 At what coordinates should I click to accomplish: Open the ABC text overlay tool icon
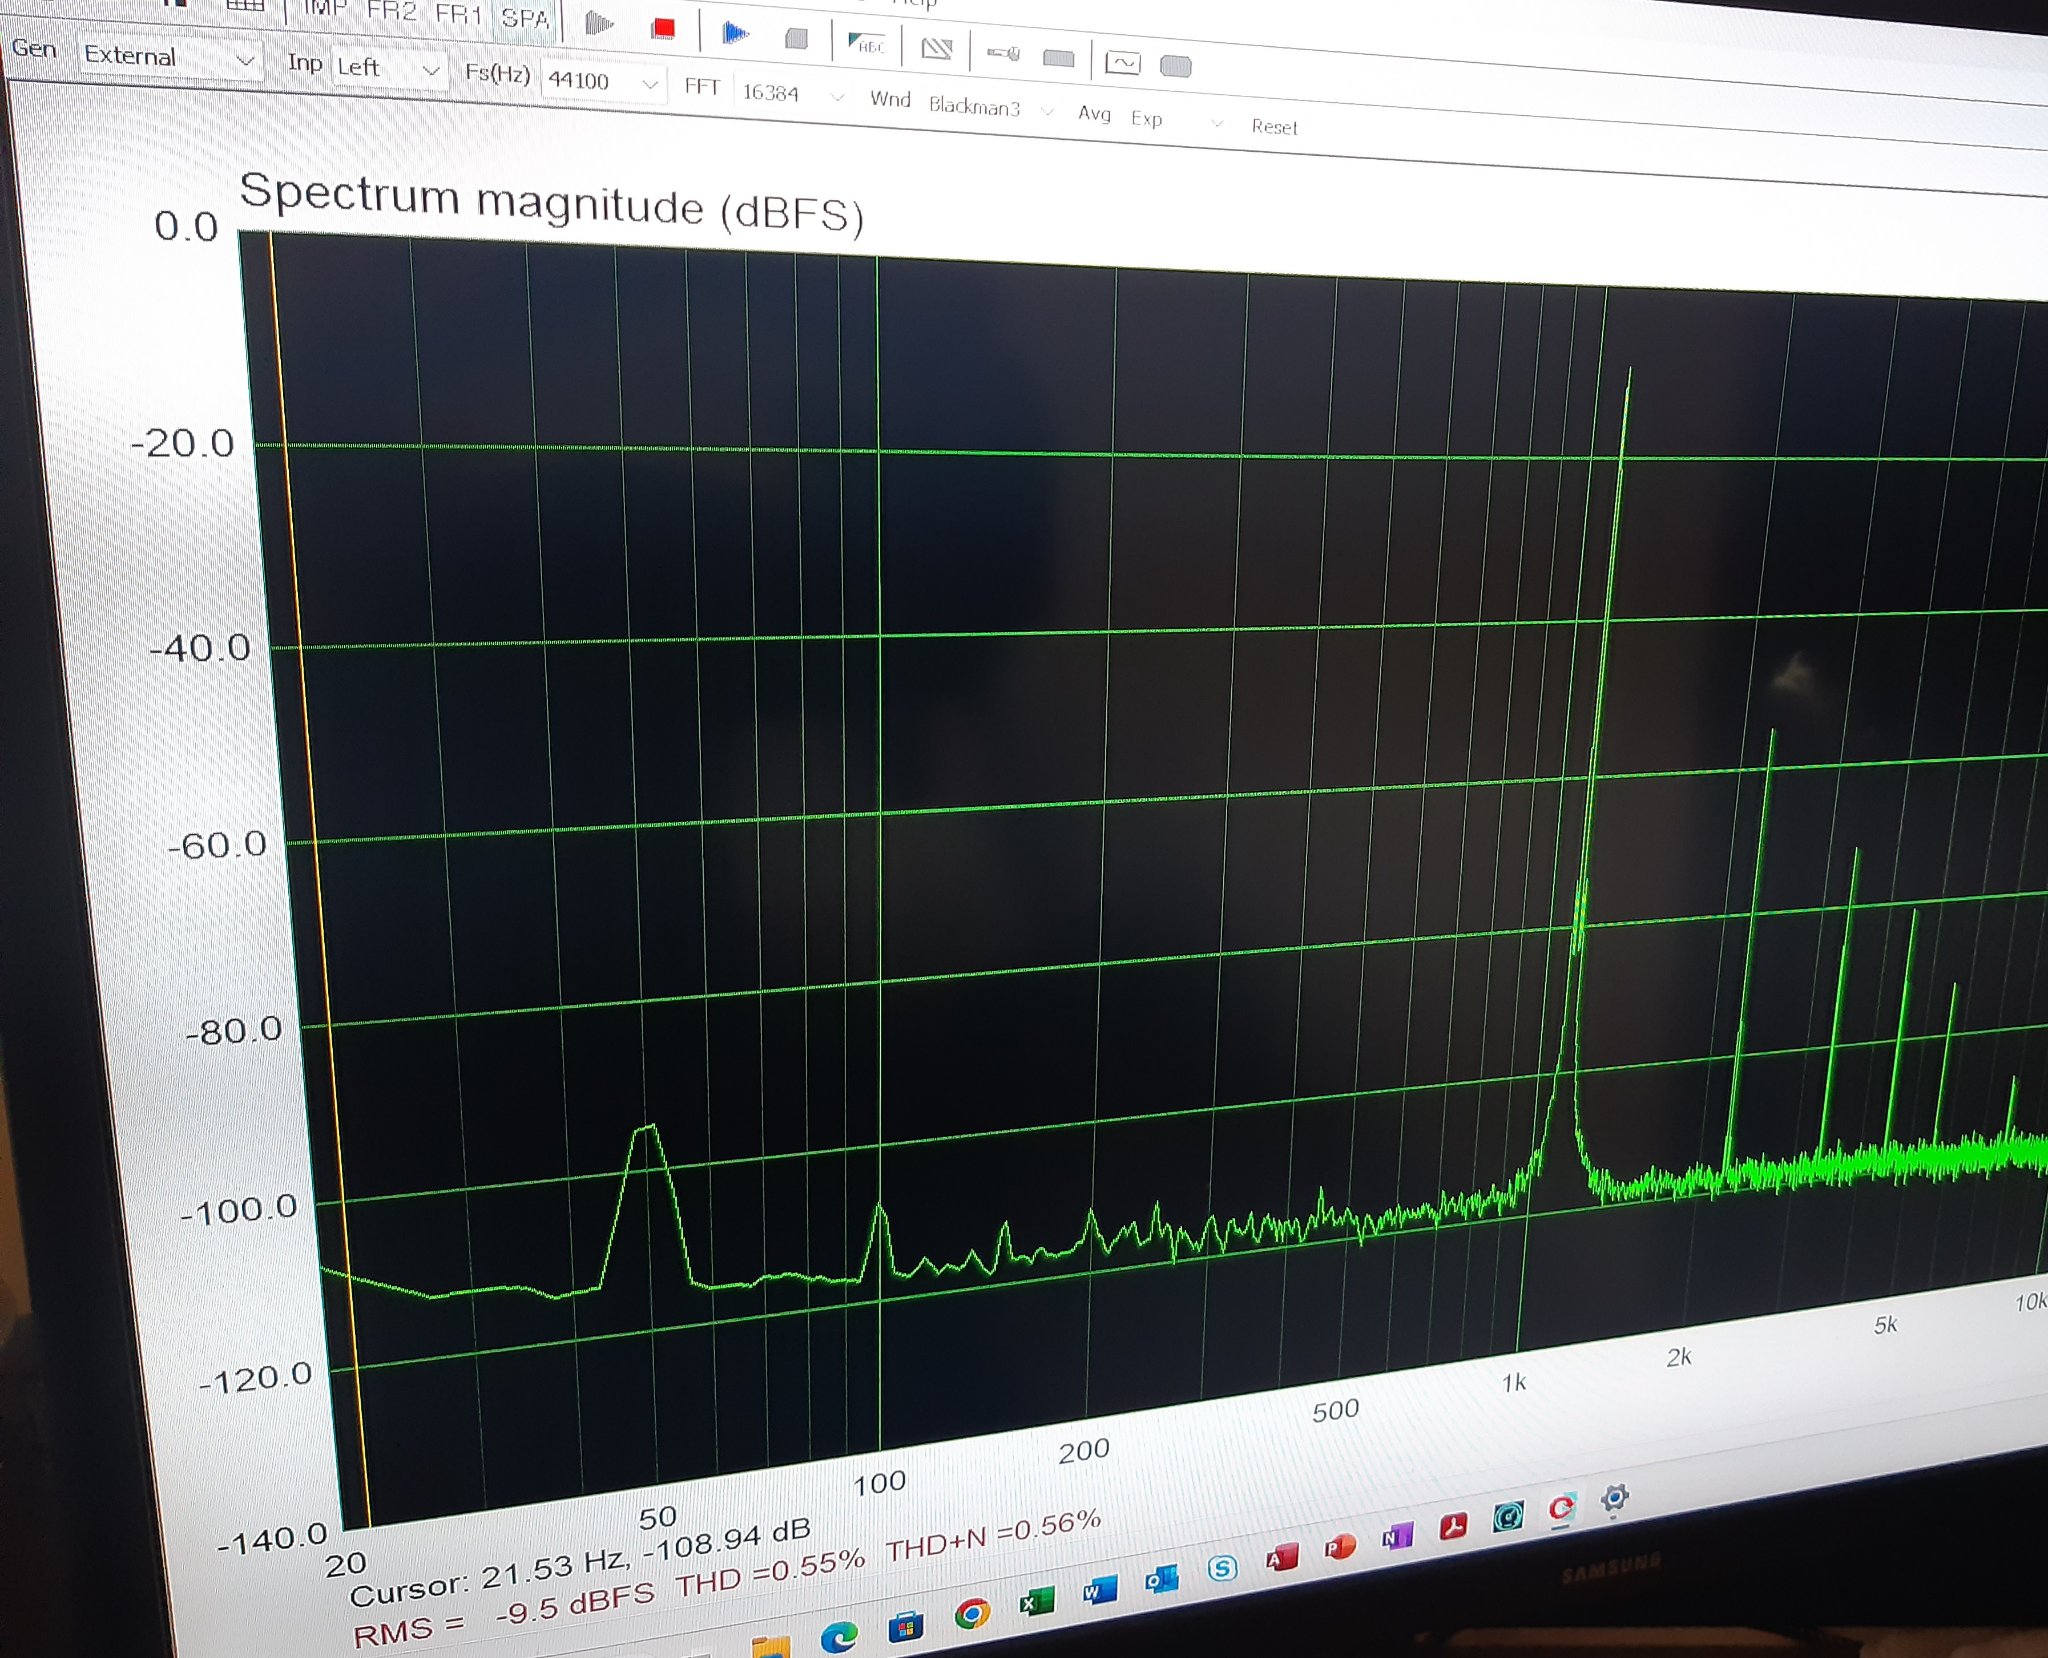point(866,44)
